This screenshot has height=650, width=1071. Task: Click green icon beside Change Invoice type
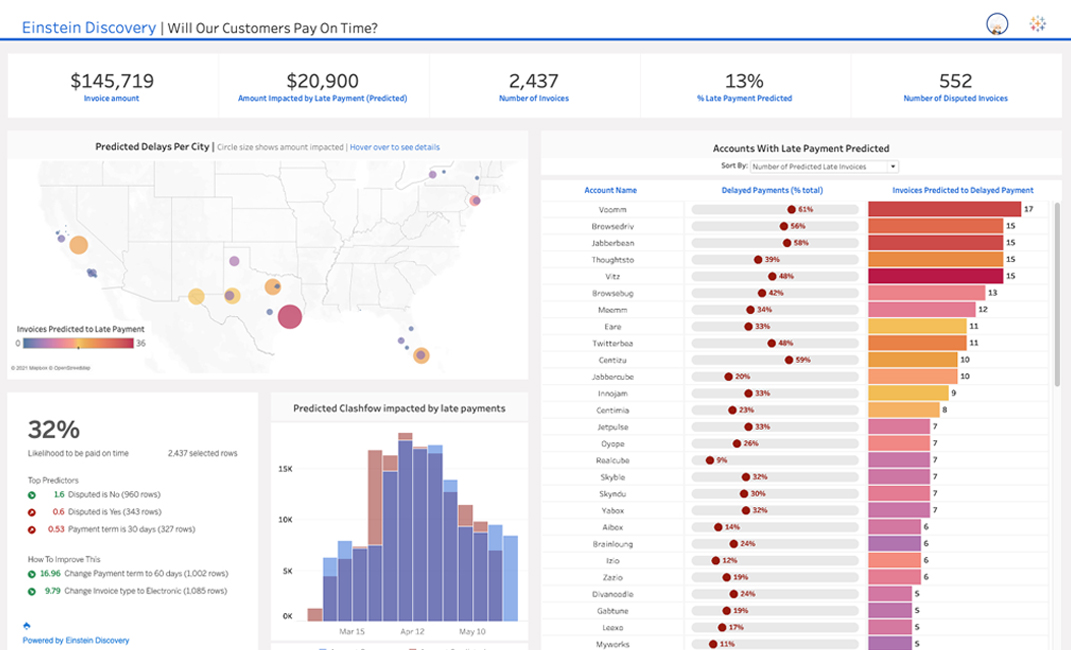point(32,591)
